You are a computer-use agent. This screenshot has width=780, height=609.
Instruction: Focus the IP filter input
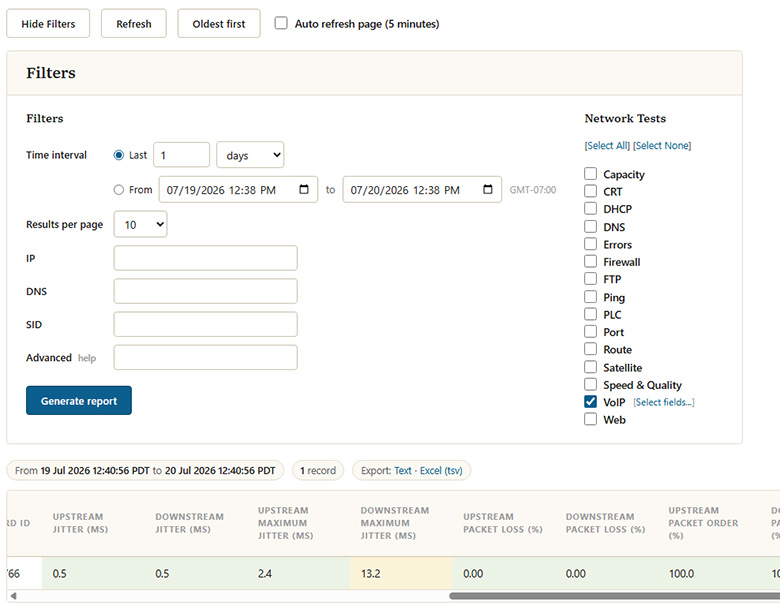pyautogui.click(x=205, y=258)
